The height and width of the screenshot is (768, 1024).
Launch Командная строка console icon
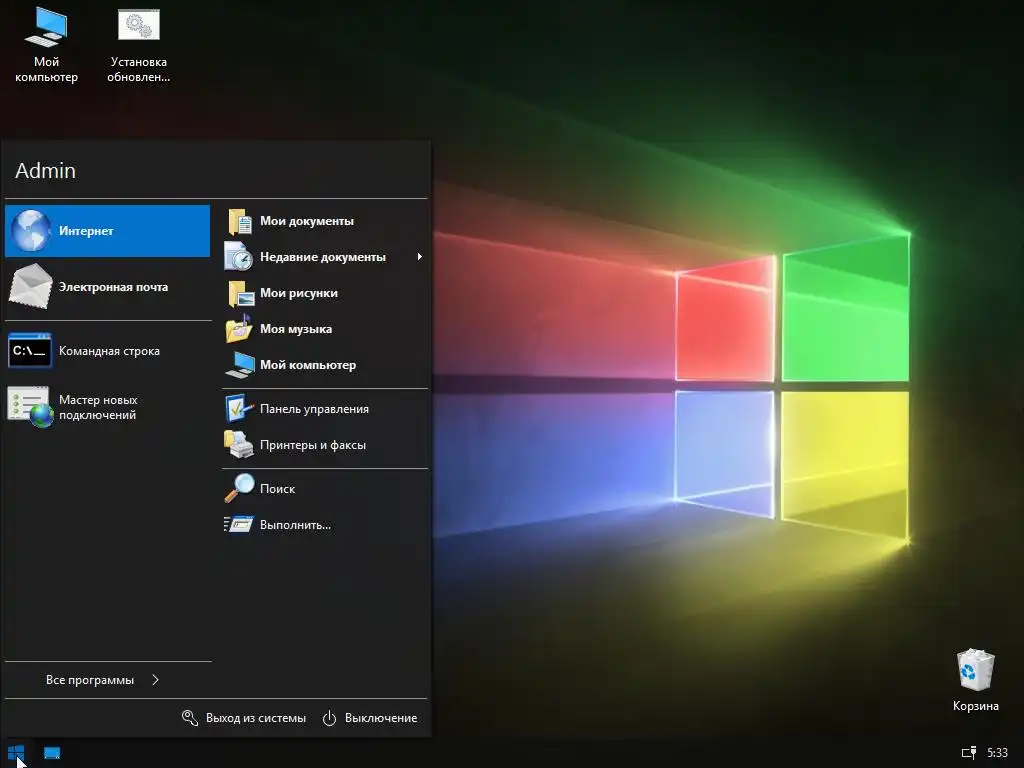point(29,351)
